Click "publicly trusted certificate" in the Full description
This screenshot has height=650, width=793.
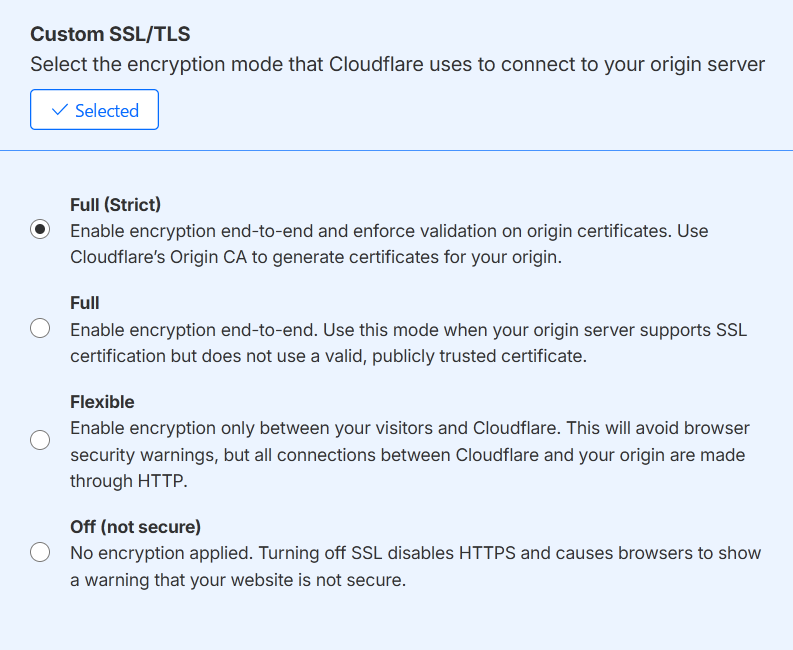481,355
